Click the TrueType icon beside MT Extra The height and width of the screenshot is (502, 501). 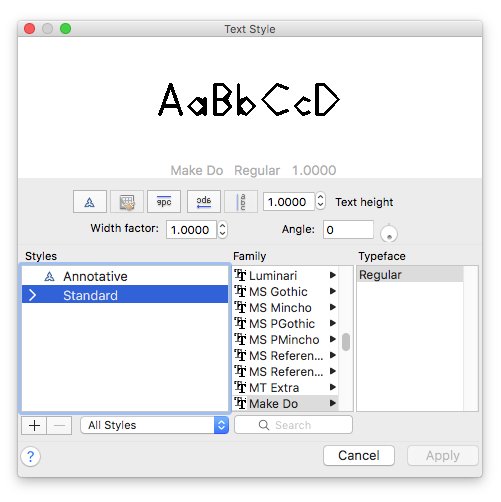(x=240, y=387)
